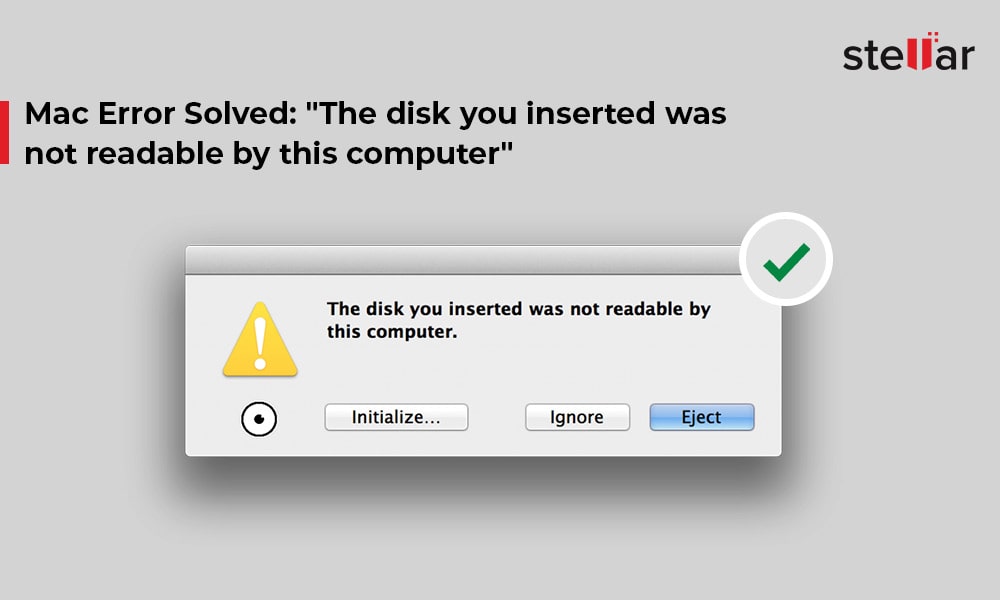Image resolution: width=1000 pixels, height=600 pixels.
Task: Eject the unreadable disk
Action: coord(702,417)
